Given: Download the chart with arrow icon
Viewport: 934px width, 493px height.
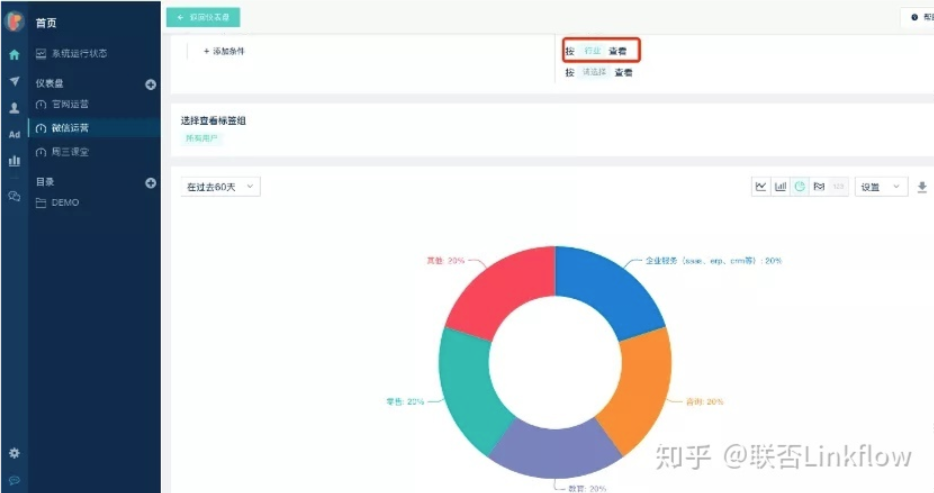Looking at the screenshot, I should [921, 187].
